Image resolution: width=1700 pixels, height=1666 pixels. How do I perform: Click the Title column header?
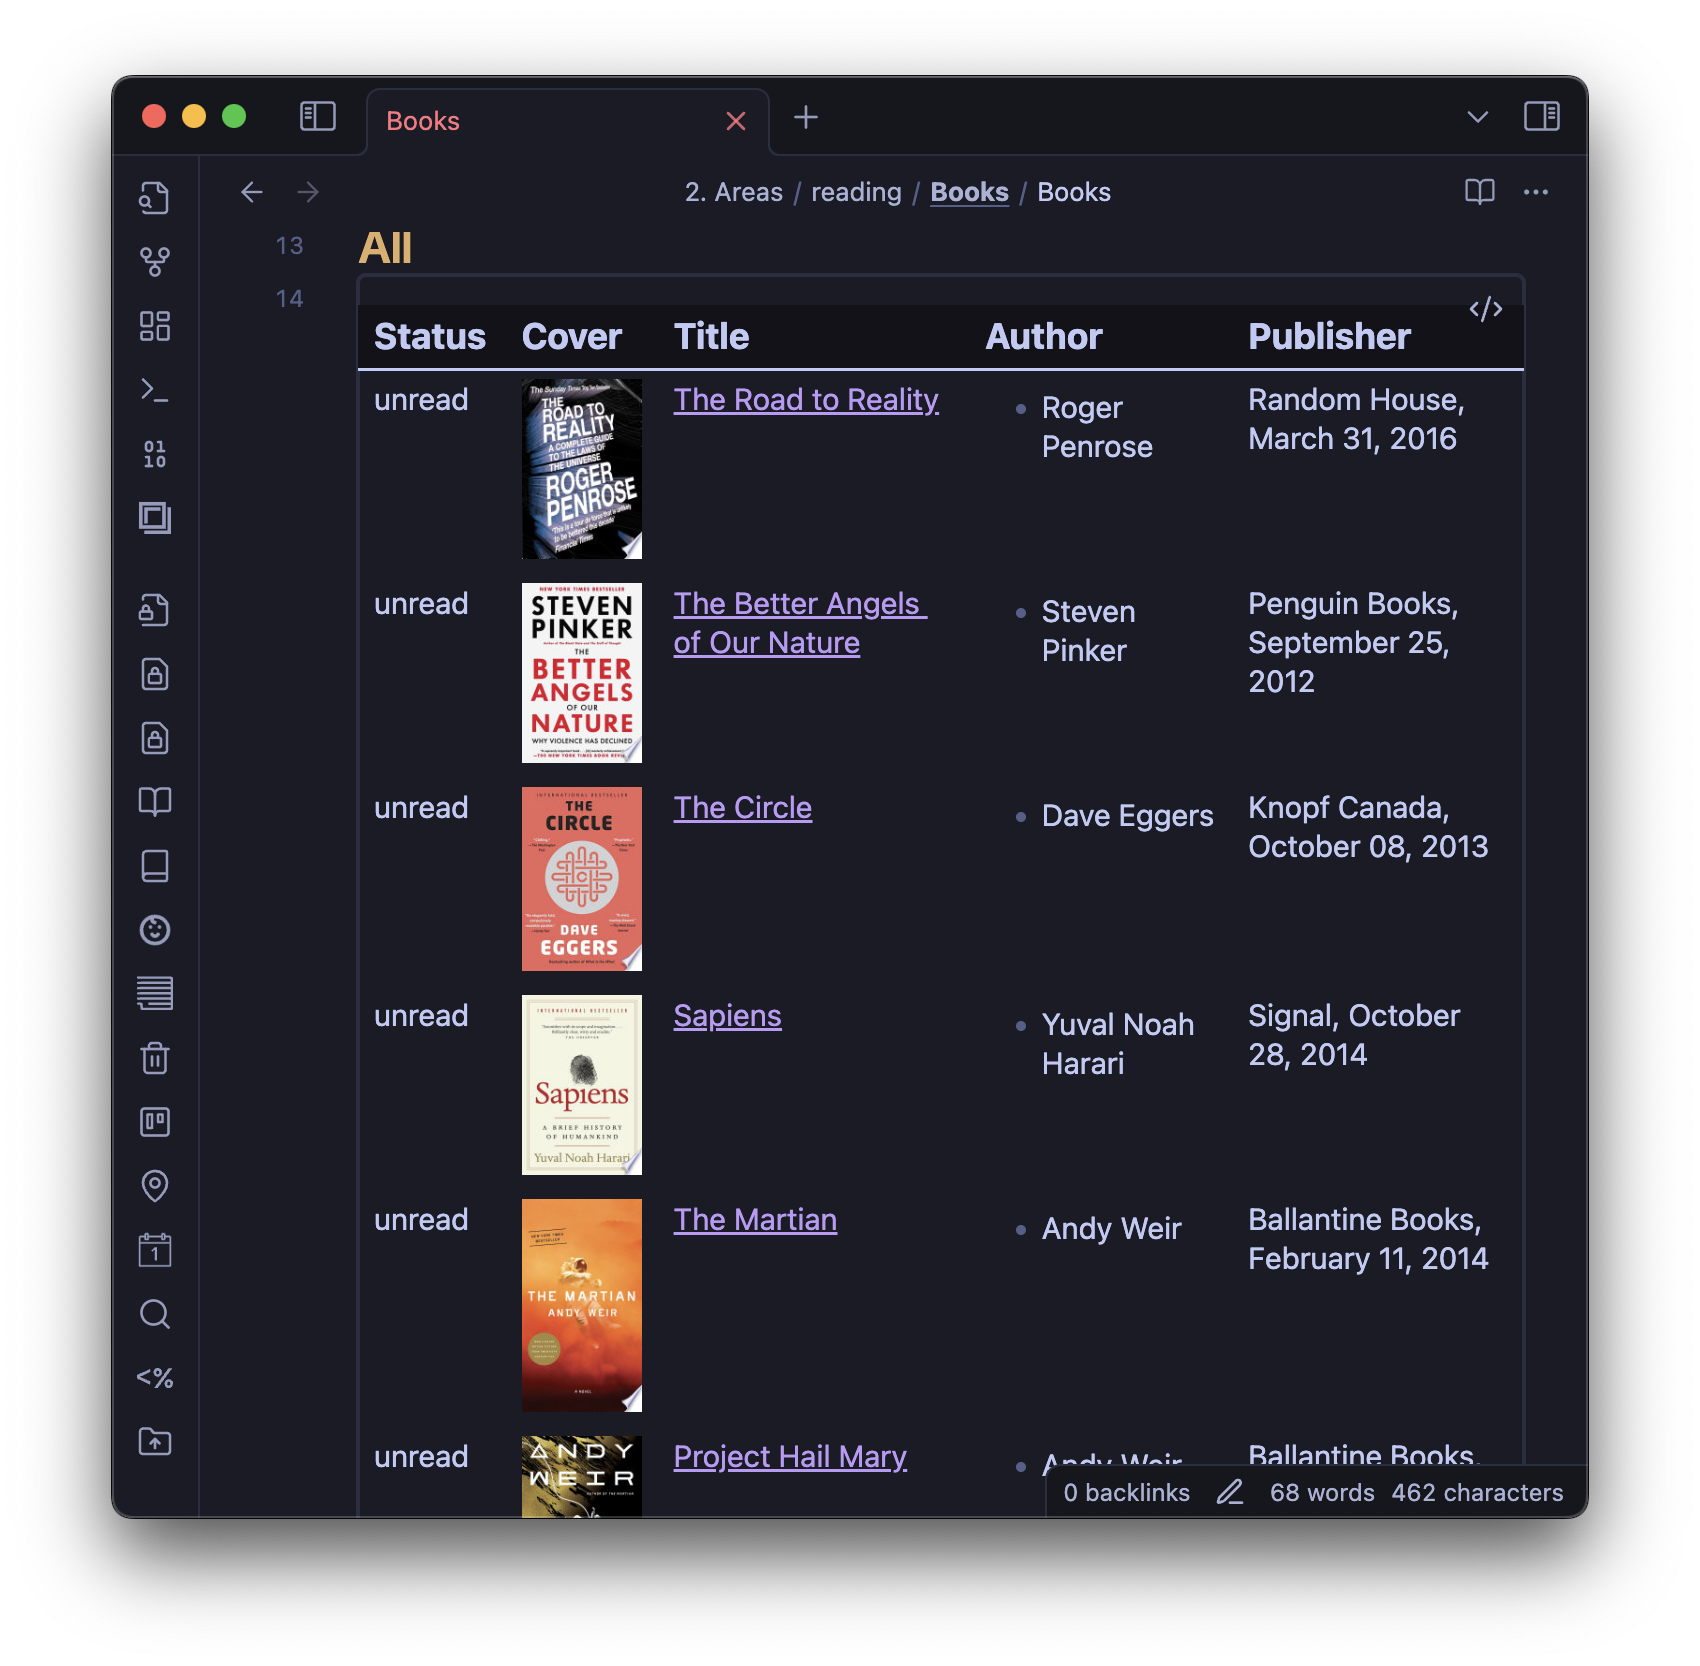711,336
